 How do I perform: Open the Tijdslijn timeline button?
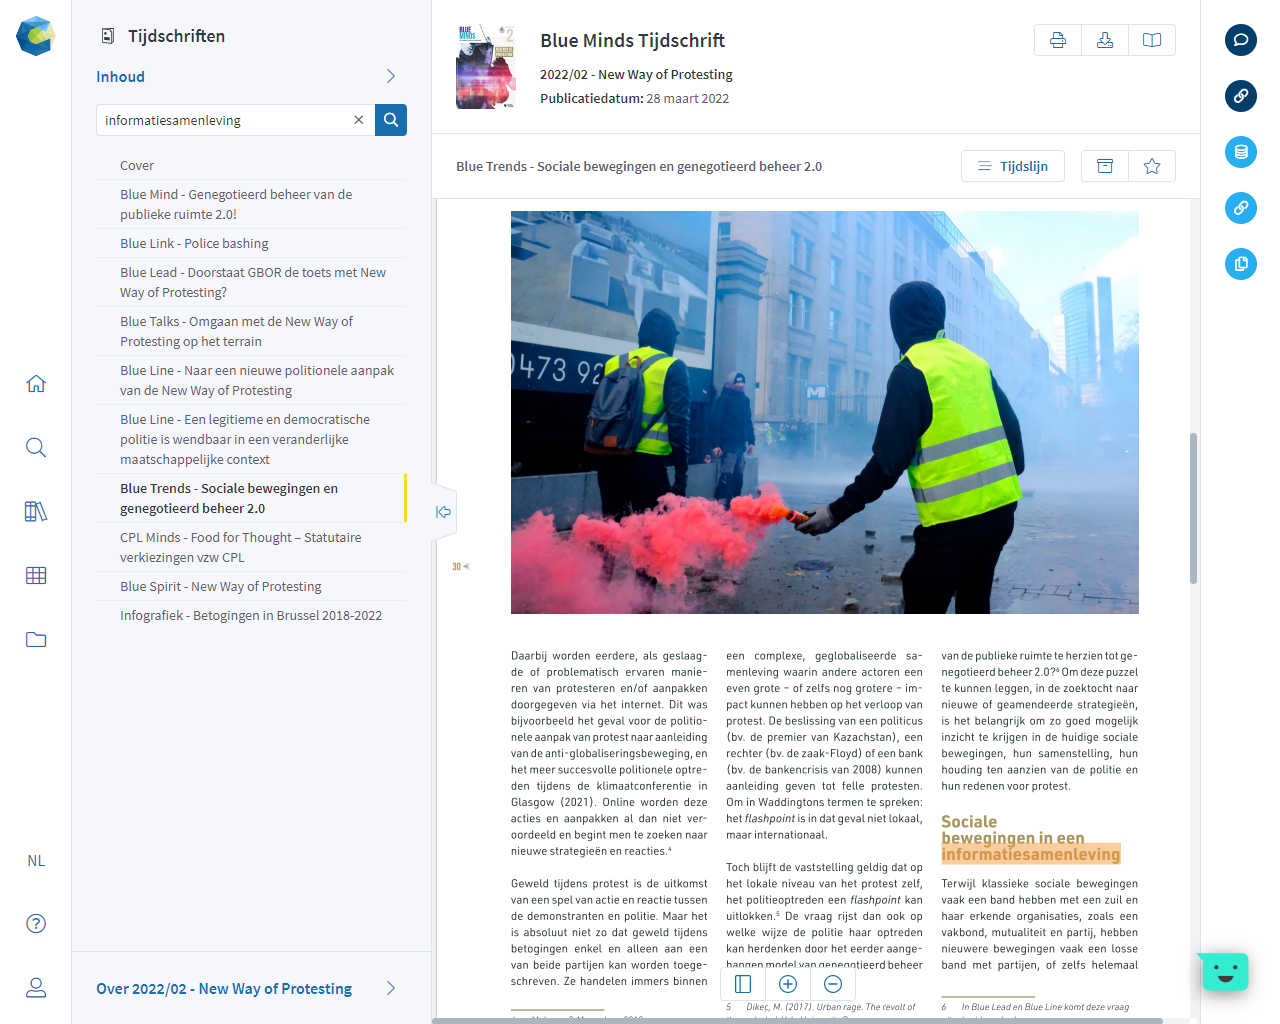pyautogui.click(x=1013, y=166)
